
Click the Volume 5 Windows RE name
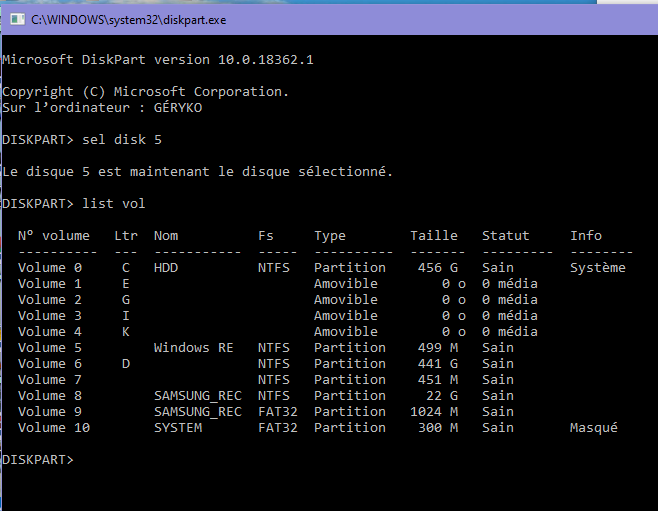(x=193, y=348)
